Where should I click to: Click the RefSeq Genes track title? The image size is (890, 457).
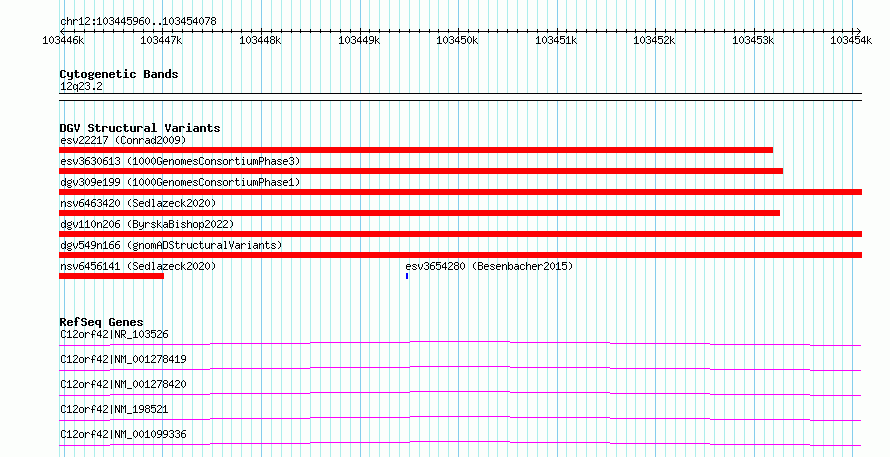(101, 322)
